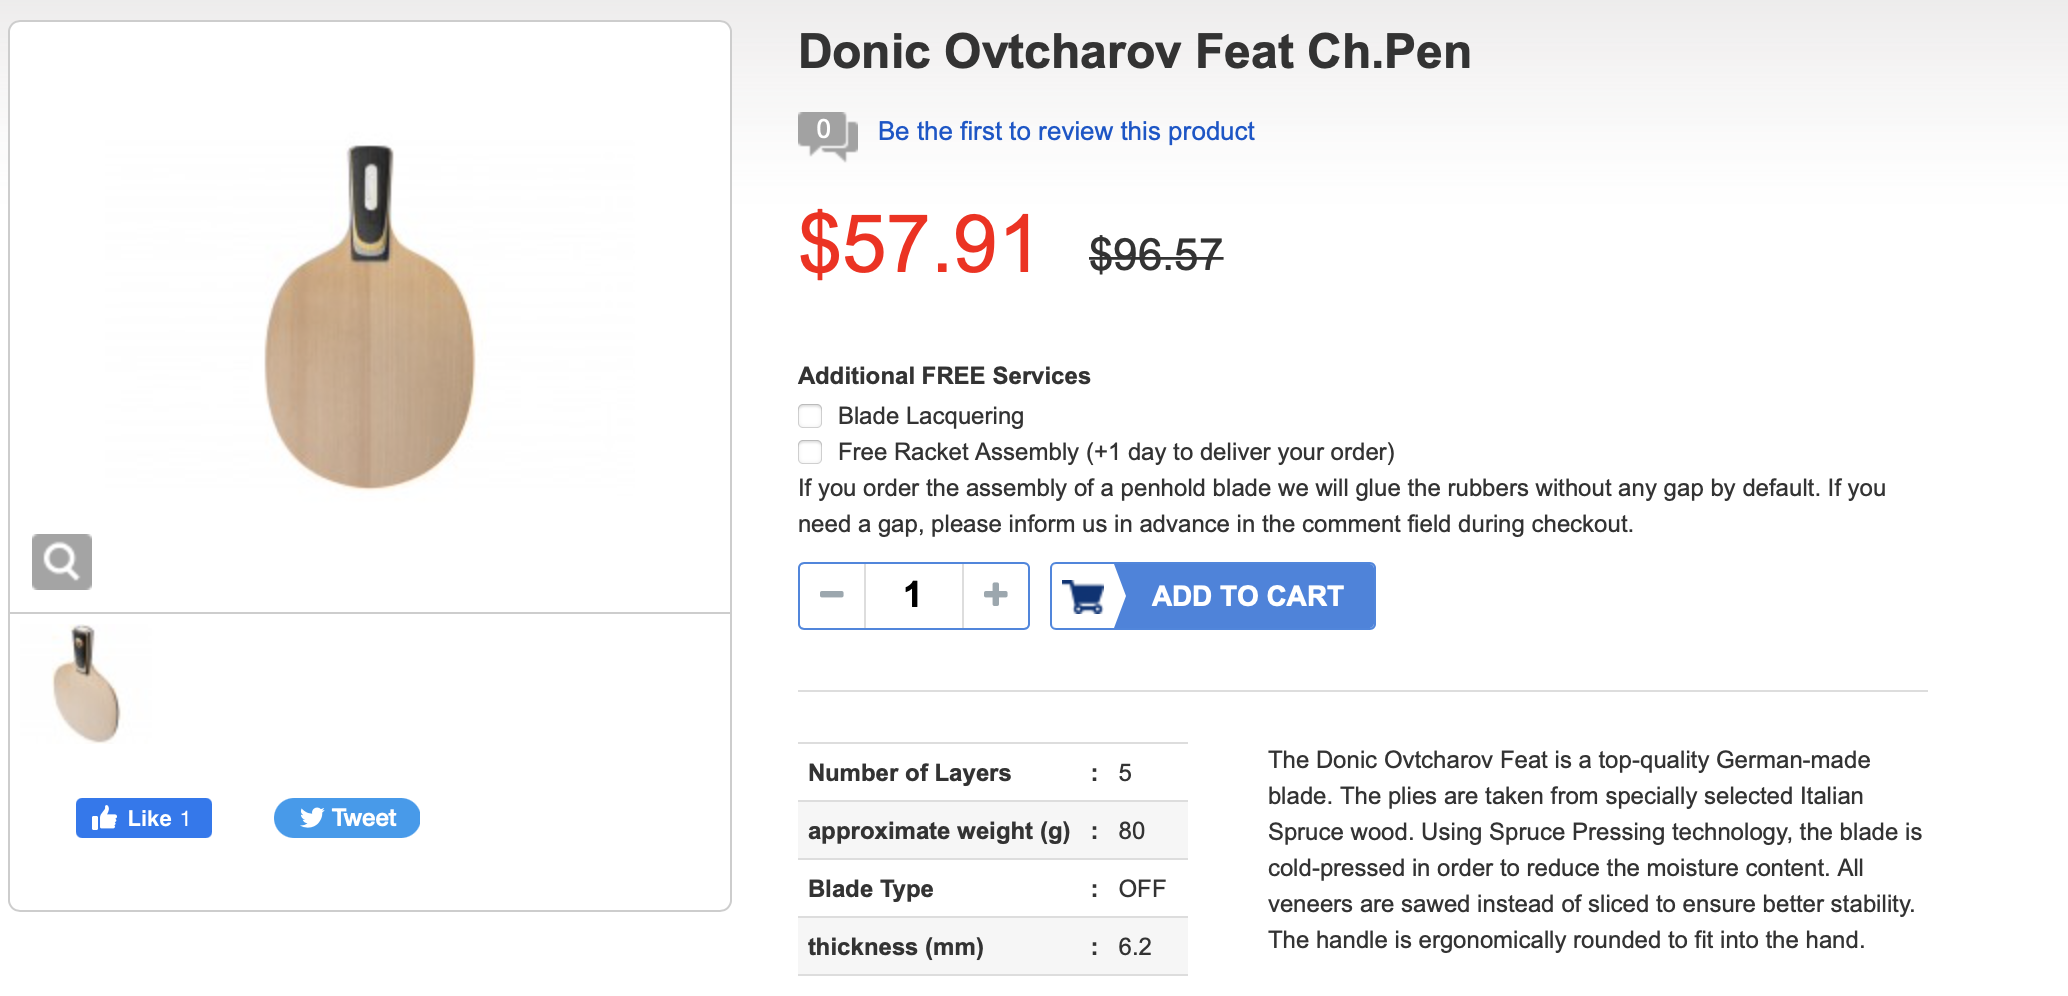Share via the Twitter Tweet button
2068x996 pixels.
coord(347,818)
